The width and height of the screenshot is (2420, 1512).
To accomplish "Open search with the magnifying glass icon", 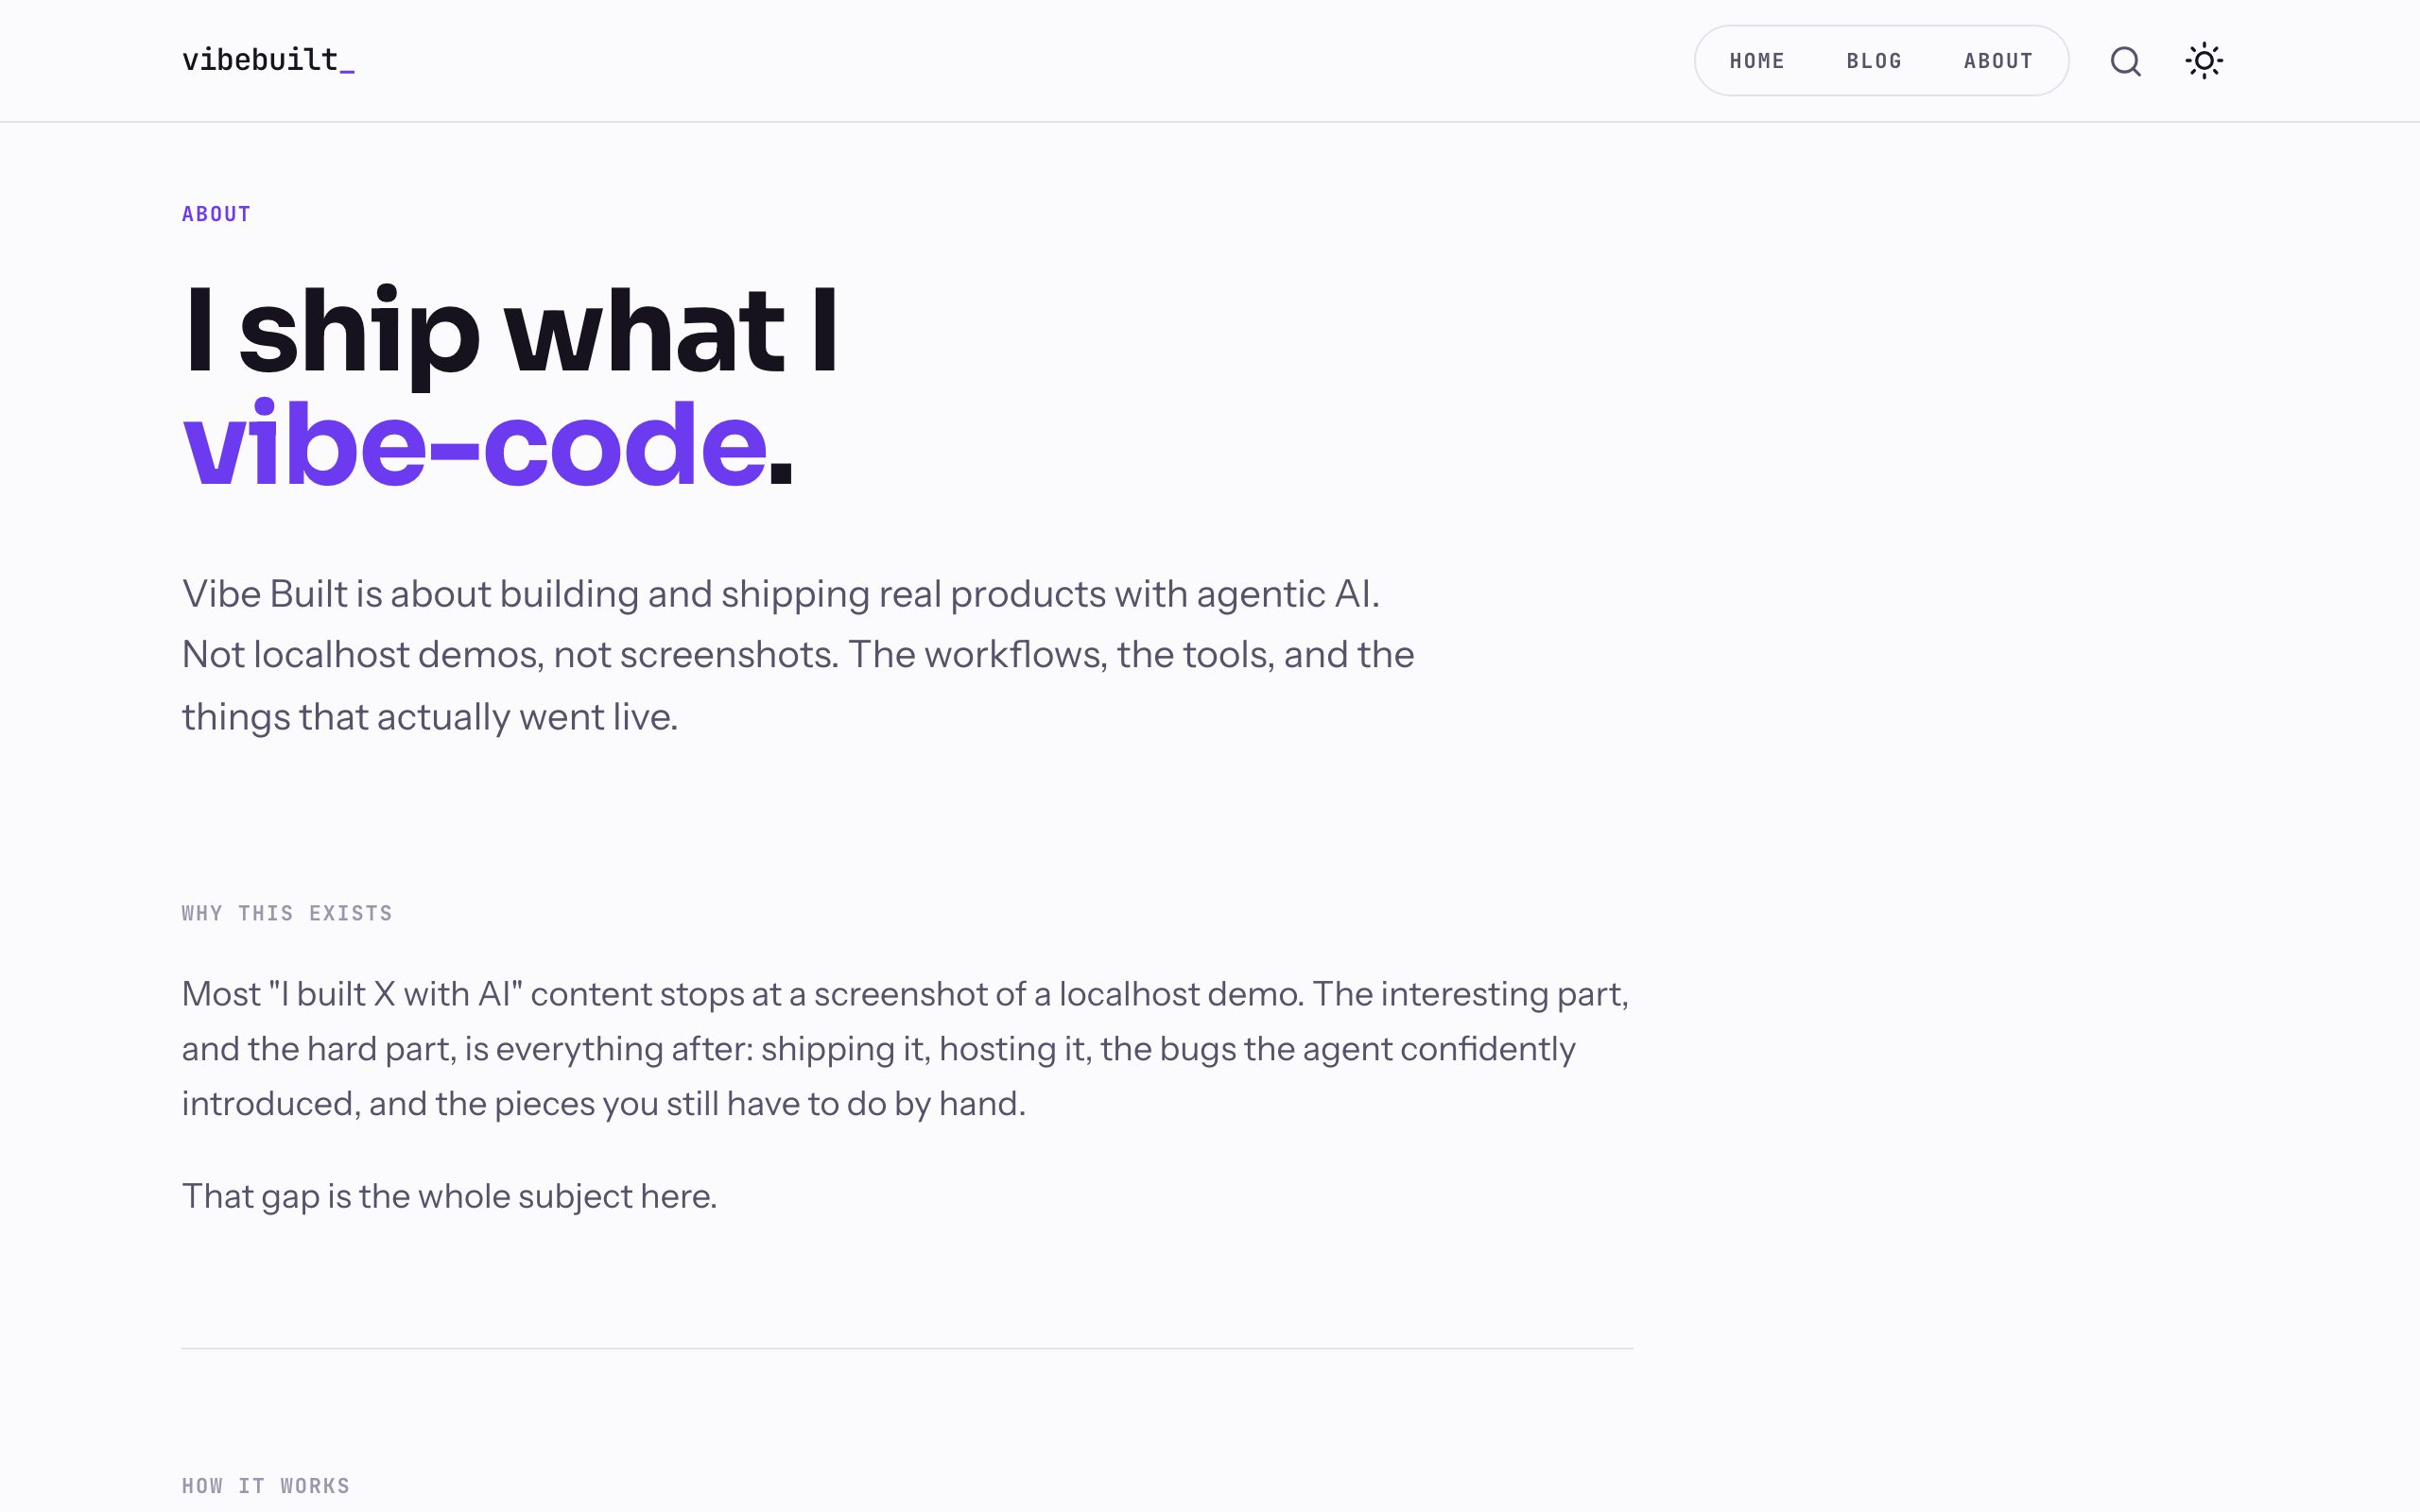I will [2125, 61].
